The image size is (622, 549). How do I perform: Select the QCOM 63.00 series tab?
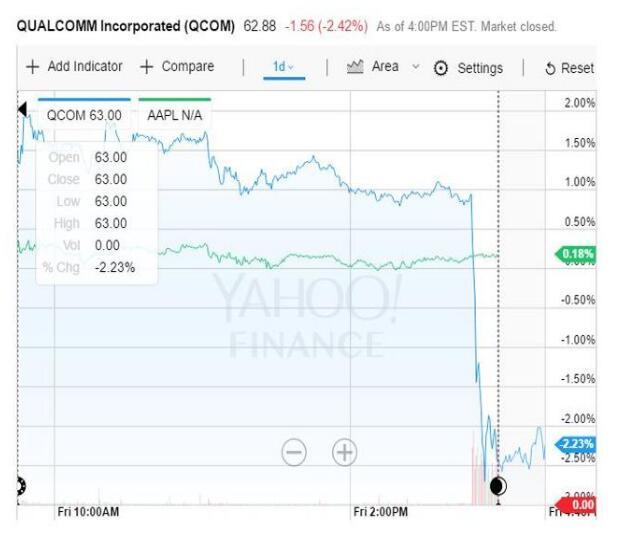tap(84, 115)
